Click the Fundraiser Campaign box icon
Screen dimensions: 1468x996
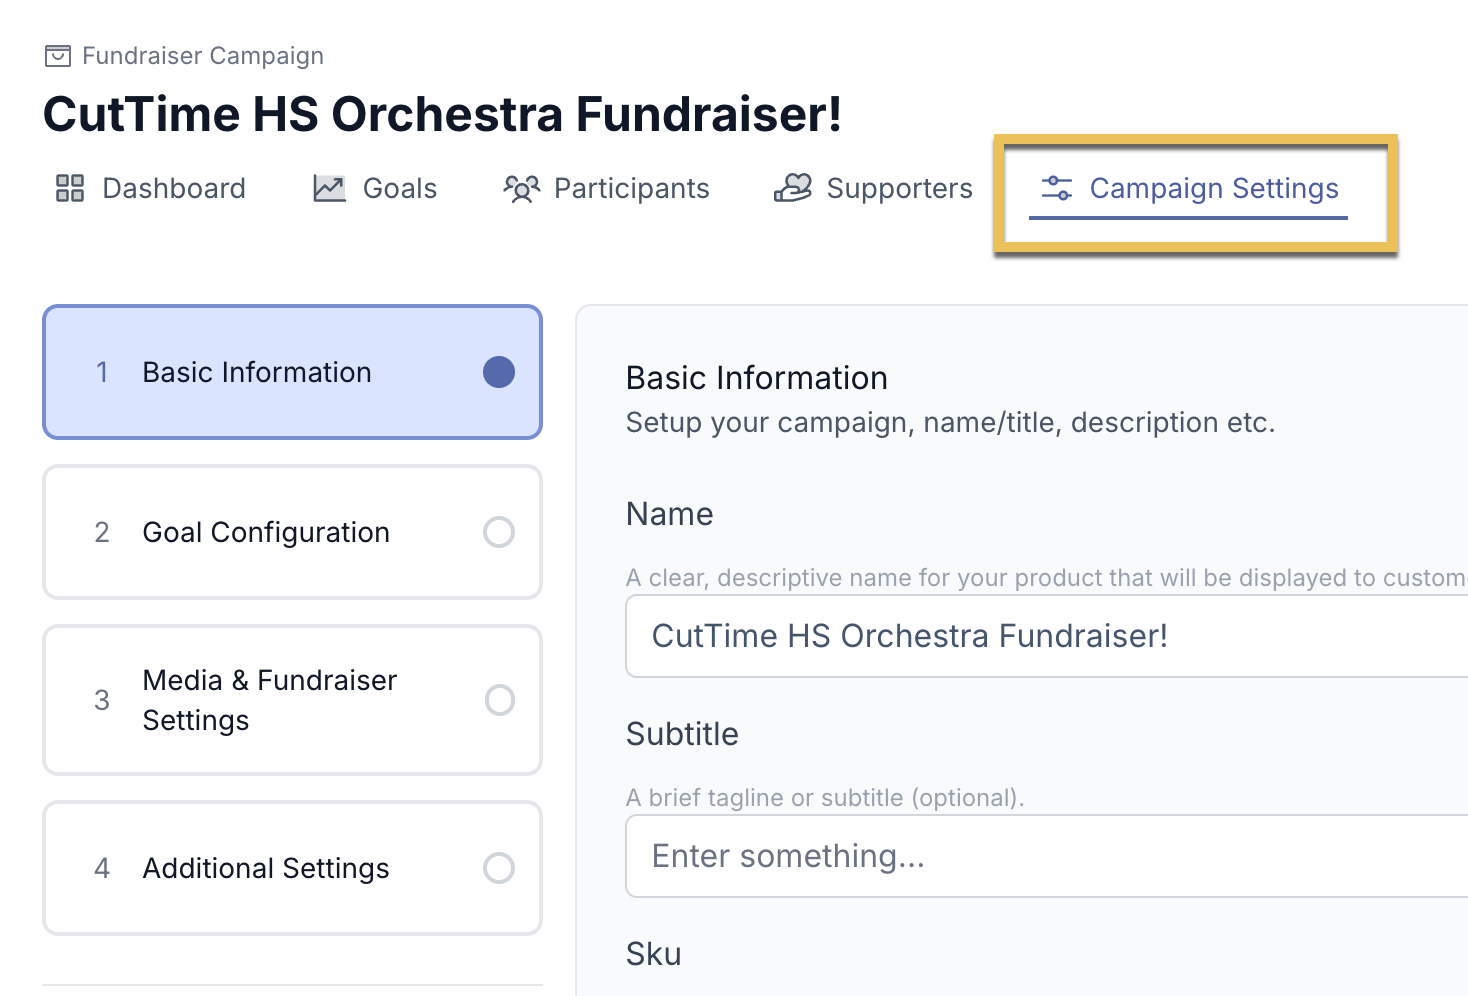point(58,56)
